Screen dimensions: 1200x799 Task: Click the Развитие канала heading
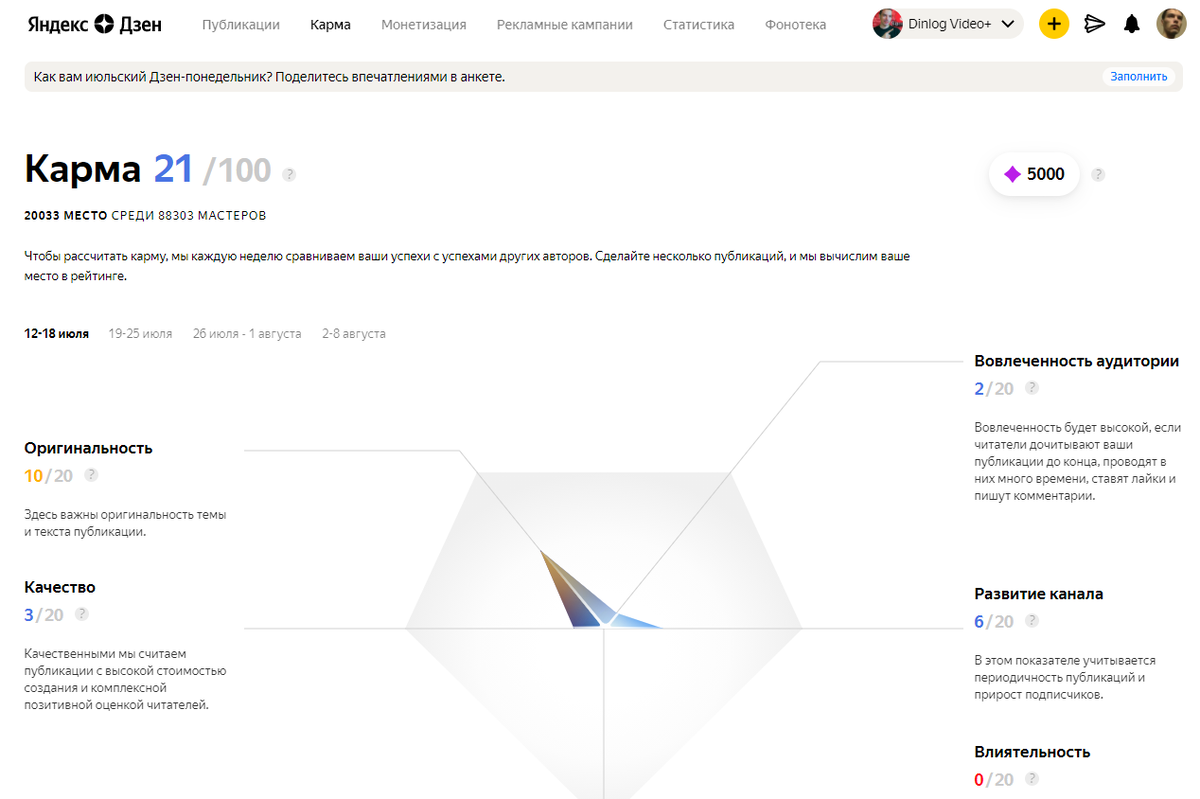1039,594
